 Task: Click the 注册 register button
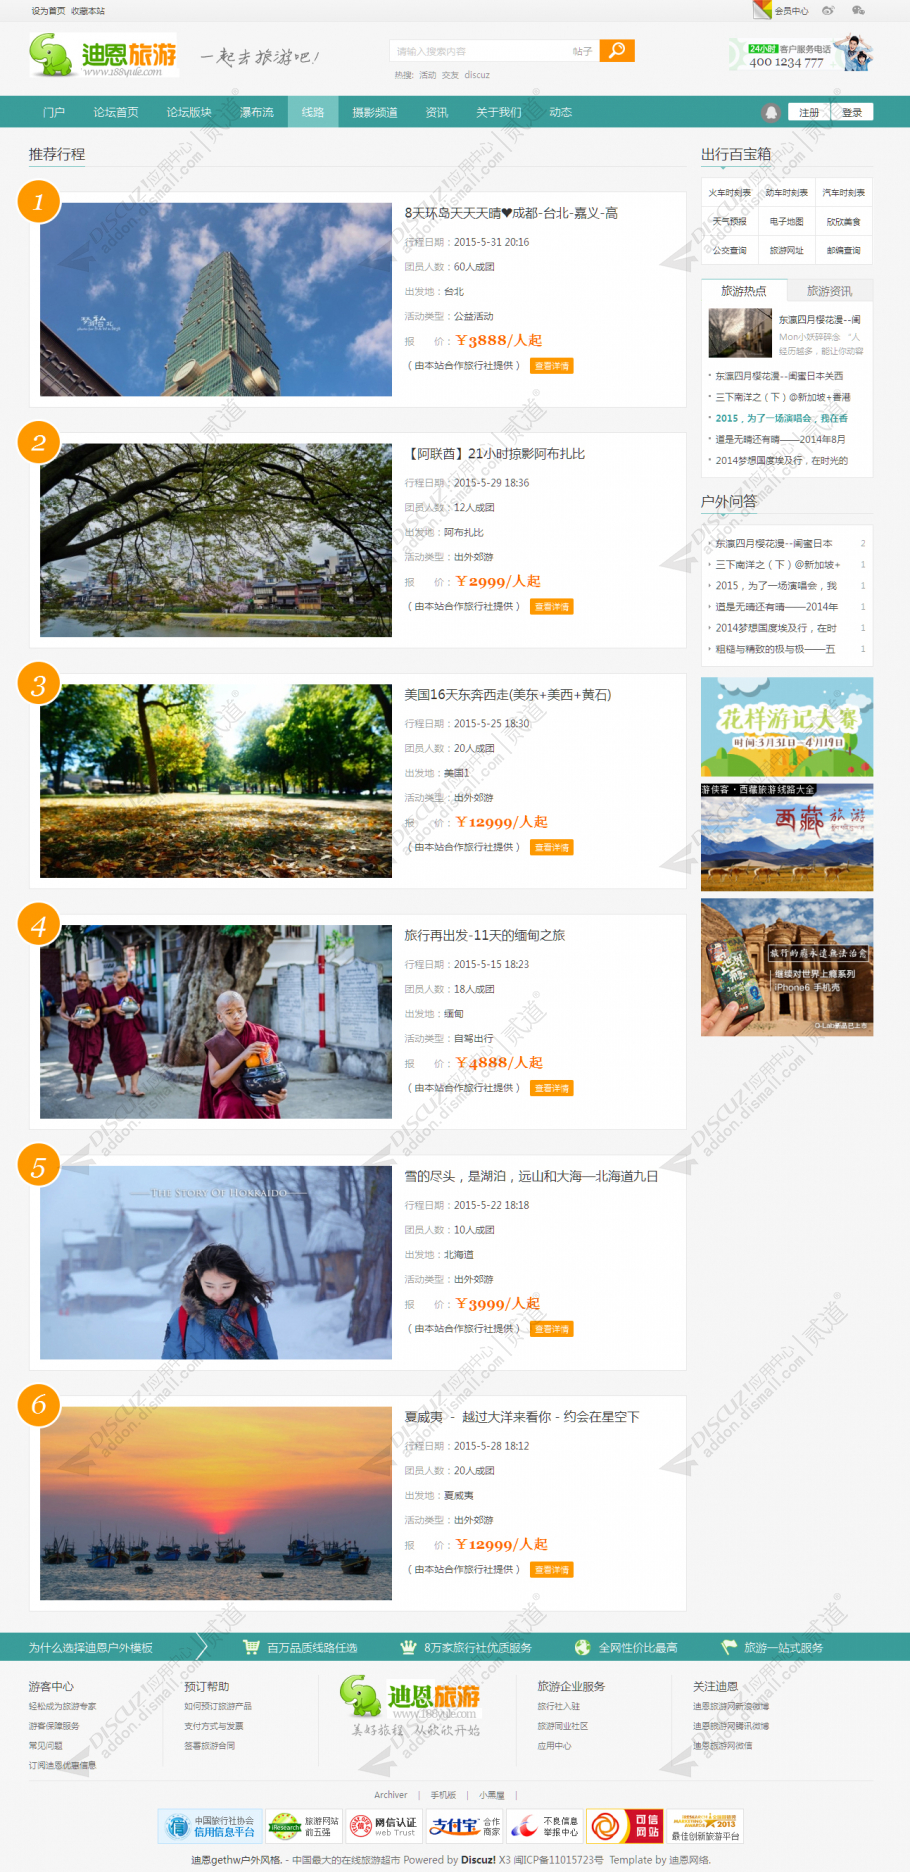coord(809,112)
